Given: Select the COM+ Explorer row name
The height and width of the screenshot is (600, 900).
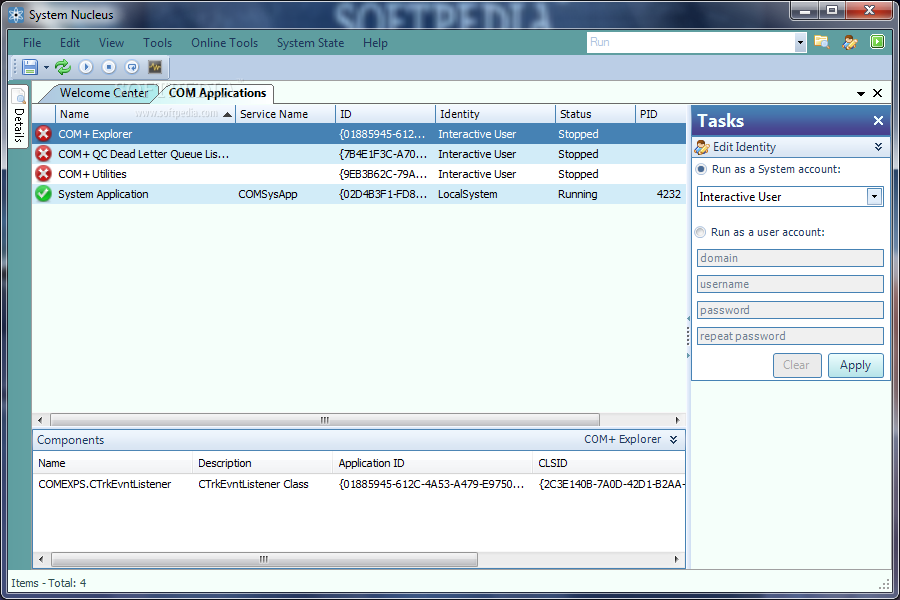Looking at the screenshot, I should coord(95,134).
